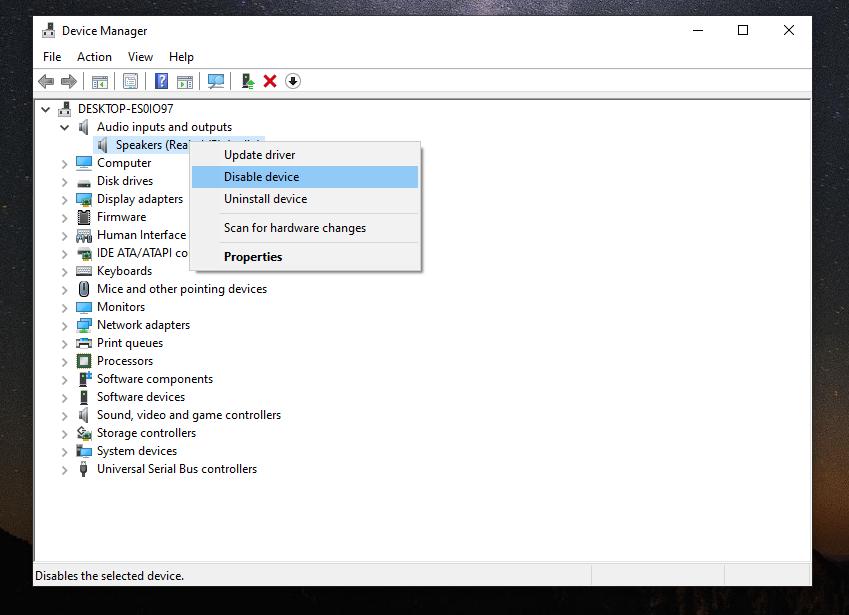Click the Show/Hide Console Tree toolbar icon
The height and width of the screenshot is (615, 849).
pyautogui.click(x=100, y=81)
